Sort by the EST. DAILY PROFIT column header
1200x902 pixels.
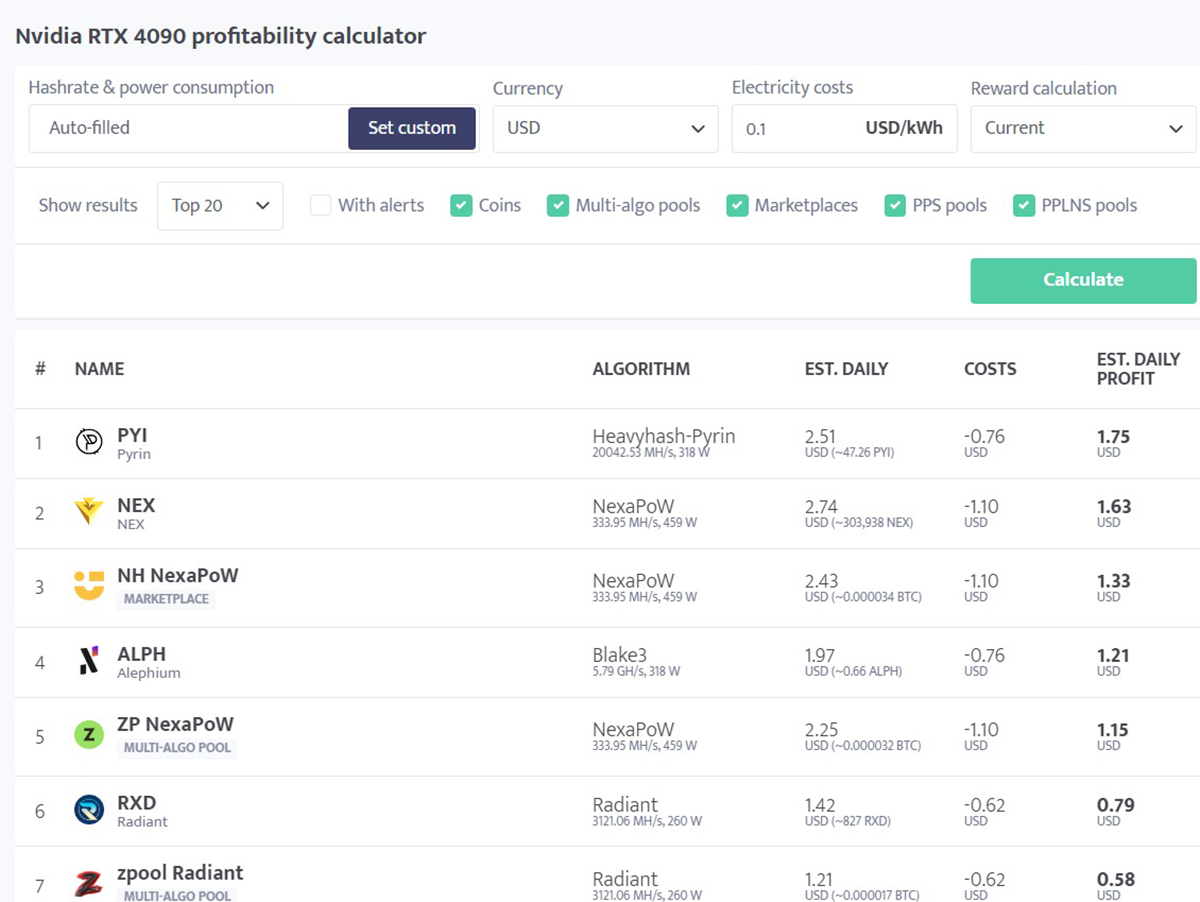(x=1138, y=369)
